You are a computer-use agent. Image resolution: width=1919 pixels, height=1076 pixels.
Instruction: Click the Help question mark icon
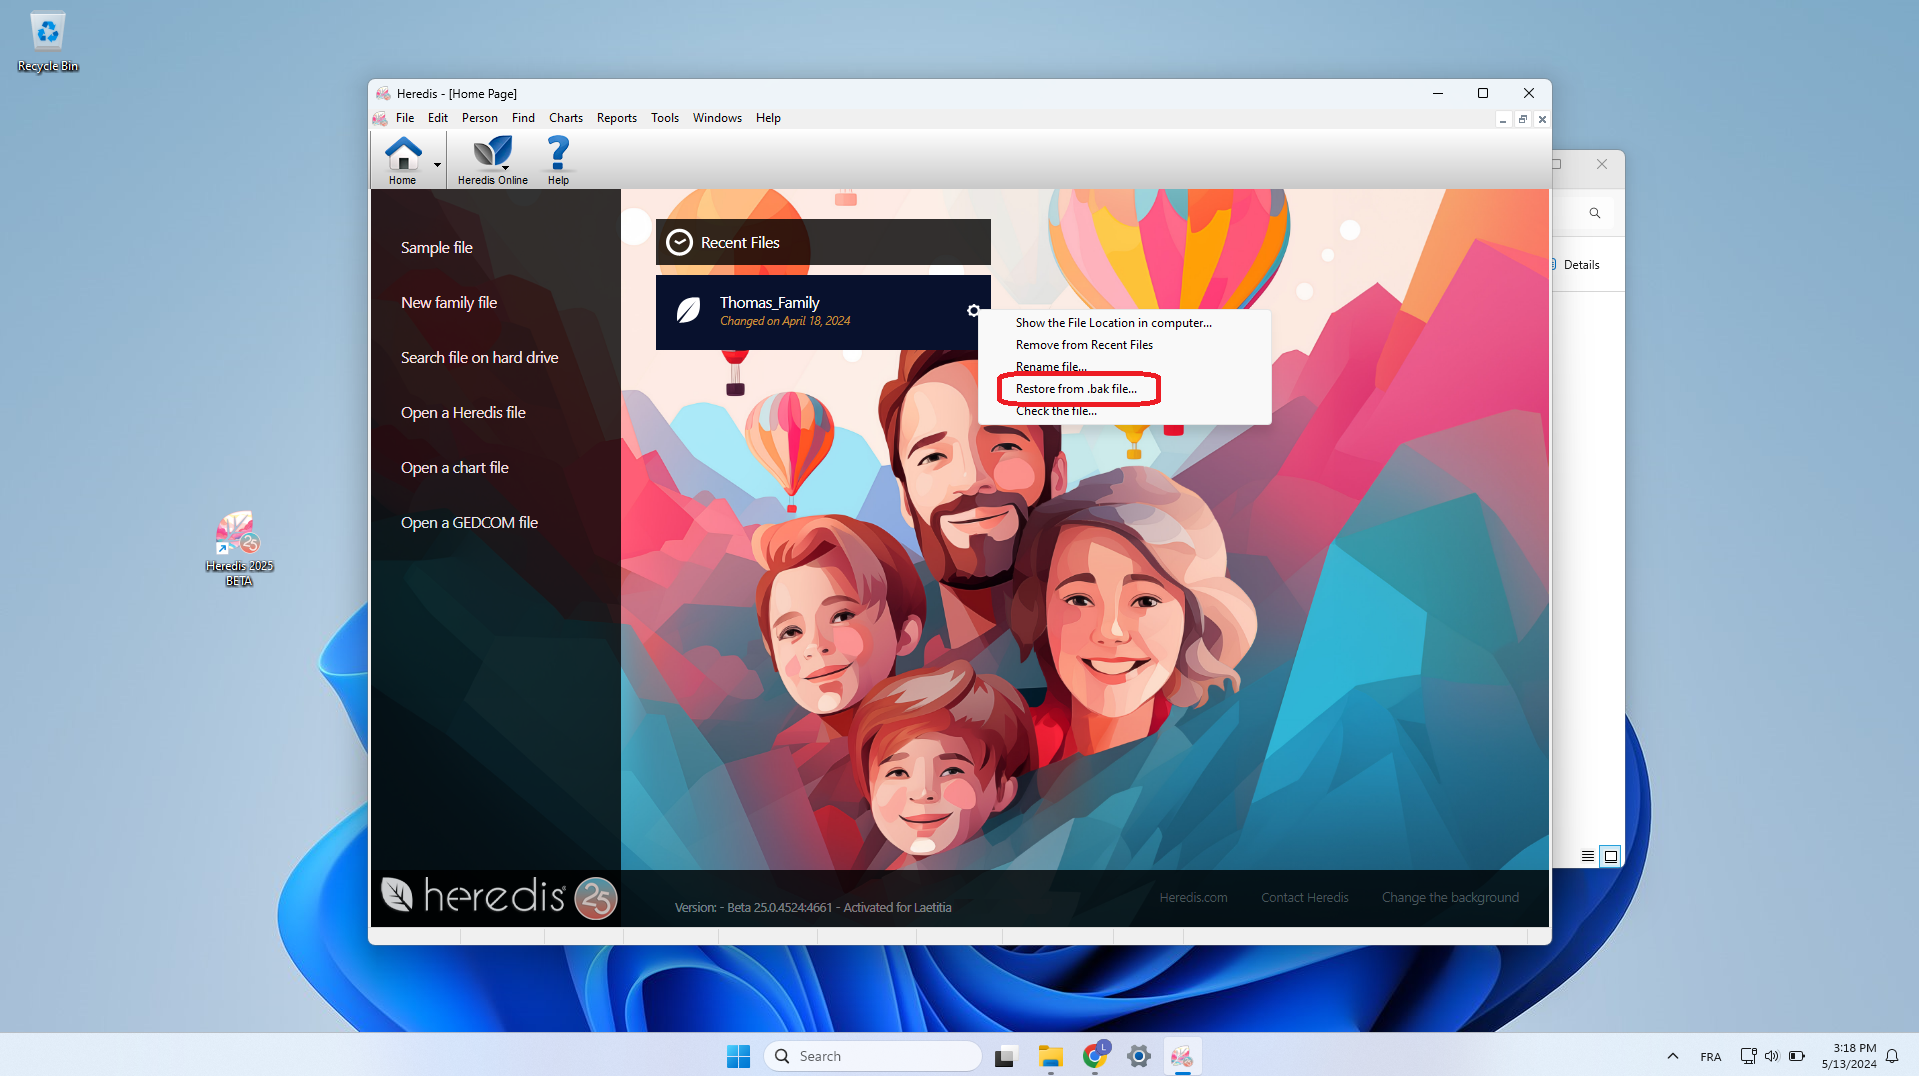(x=558, y=160)
